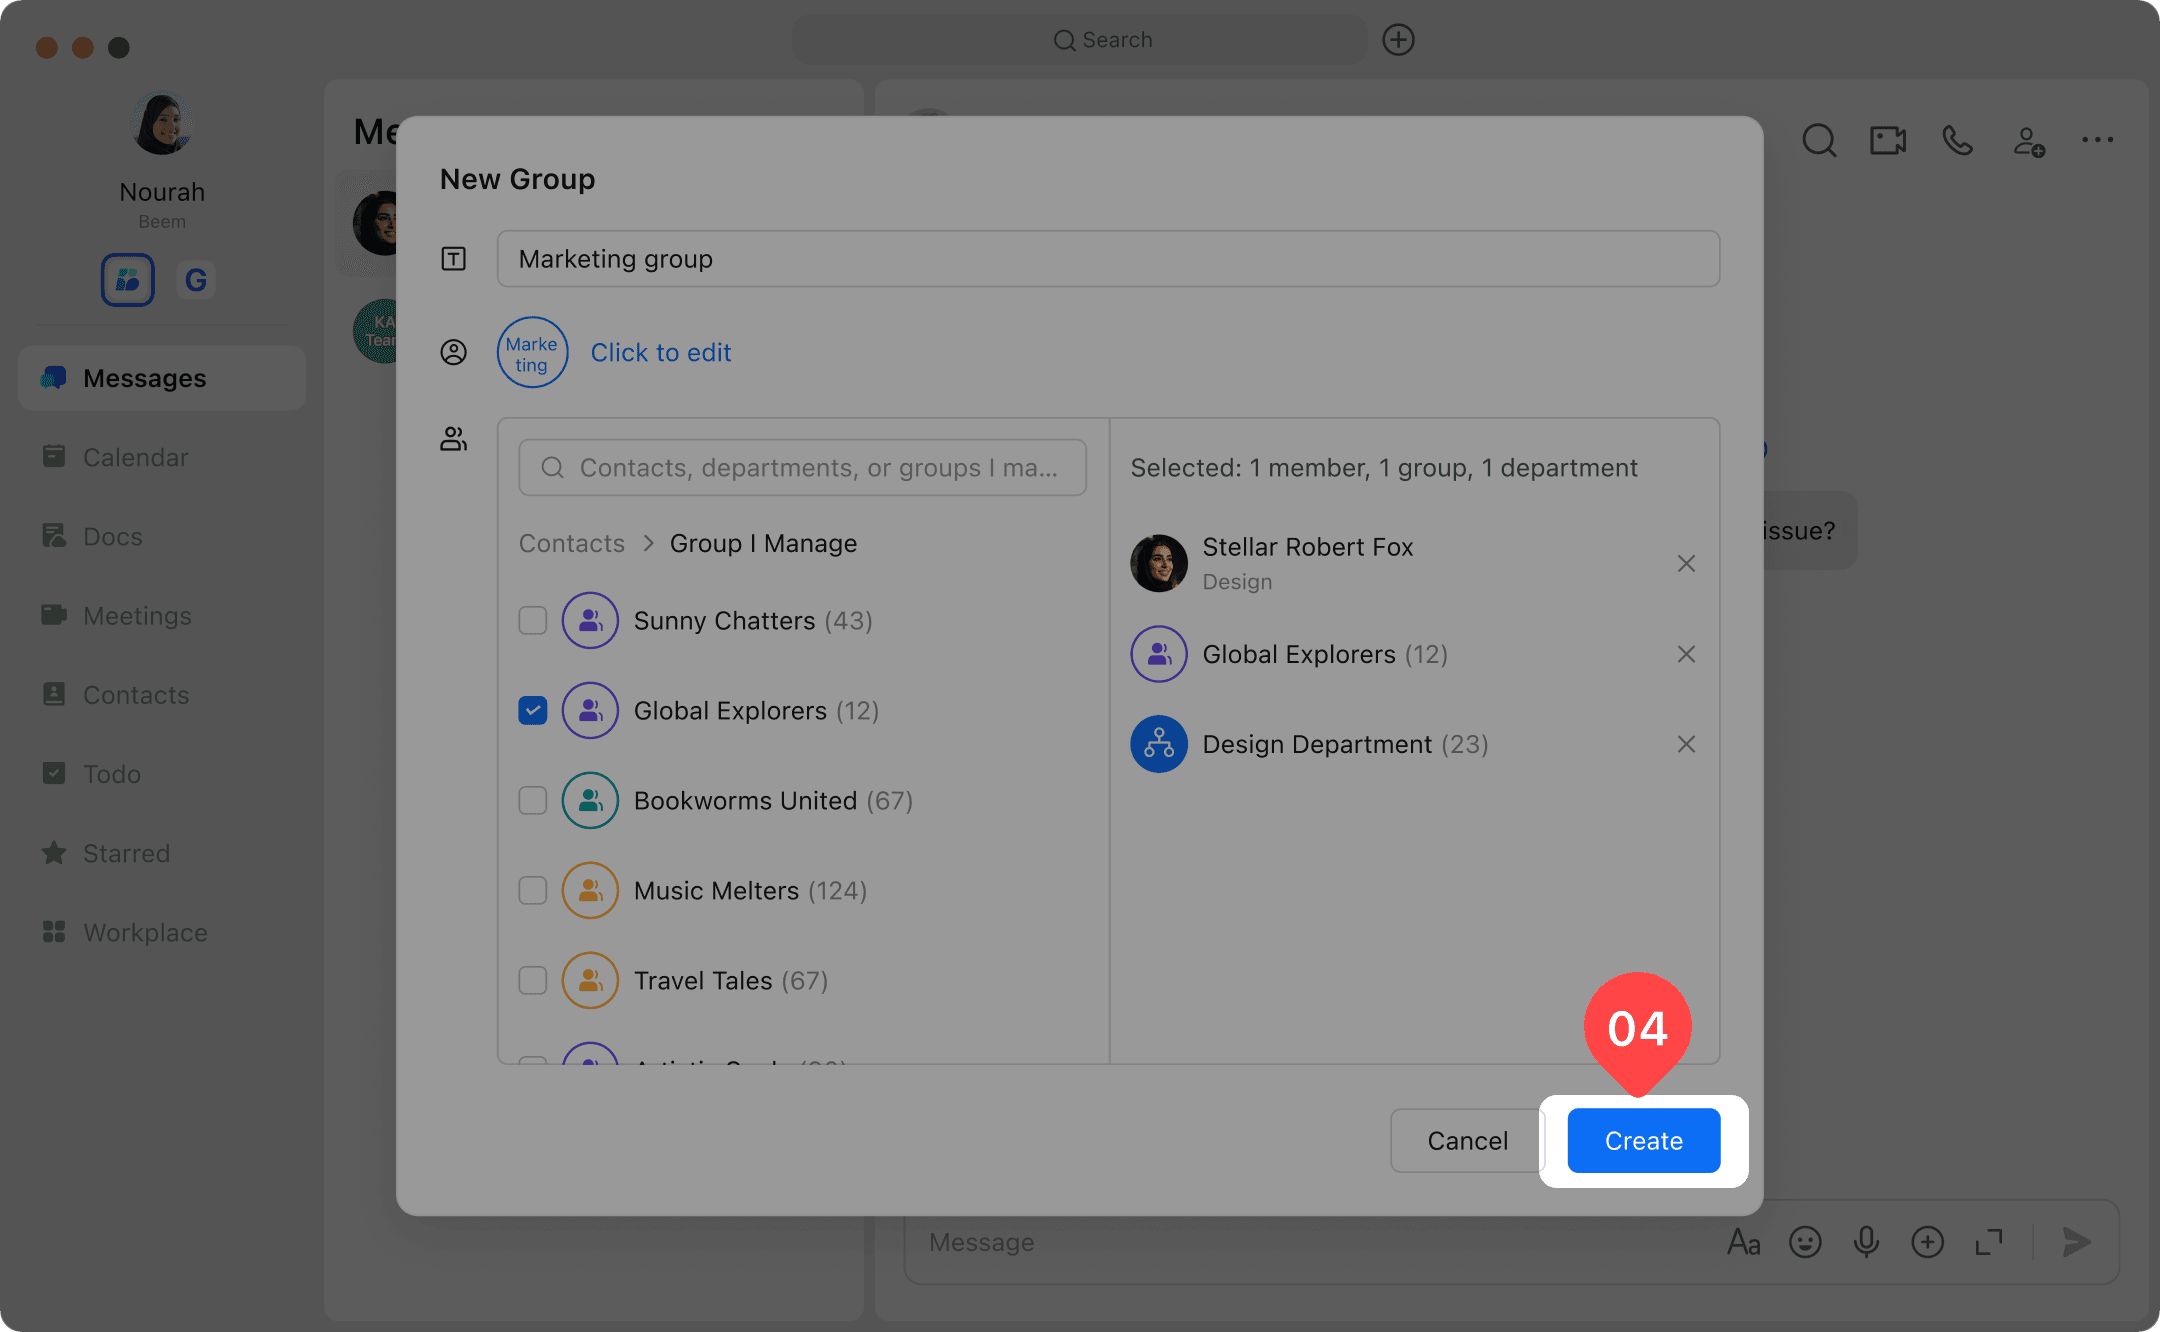This screenshot has width=2160, height=1332.
Task: Remove Stellar Robert Fox from selection
Action: 1686,564
